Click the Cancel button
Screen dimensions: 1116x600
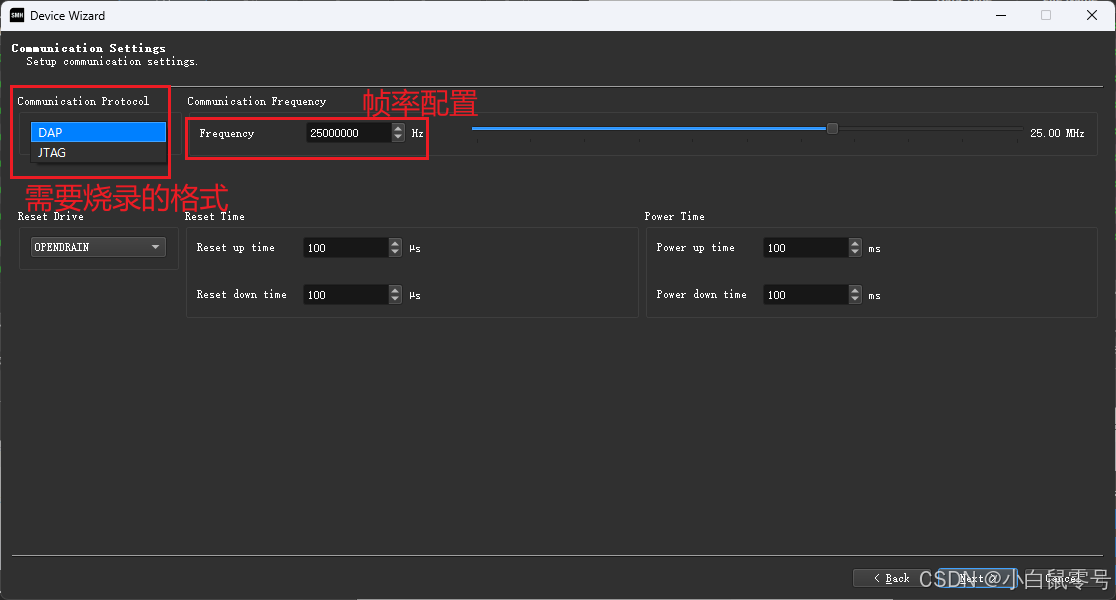click(x=1062, y=577)
